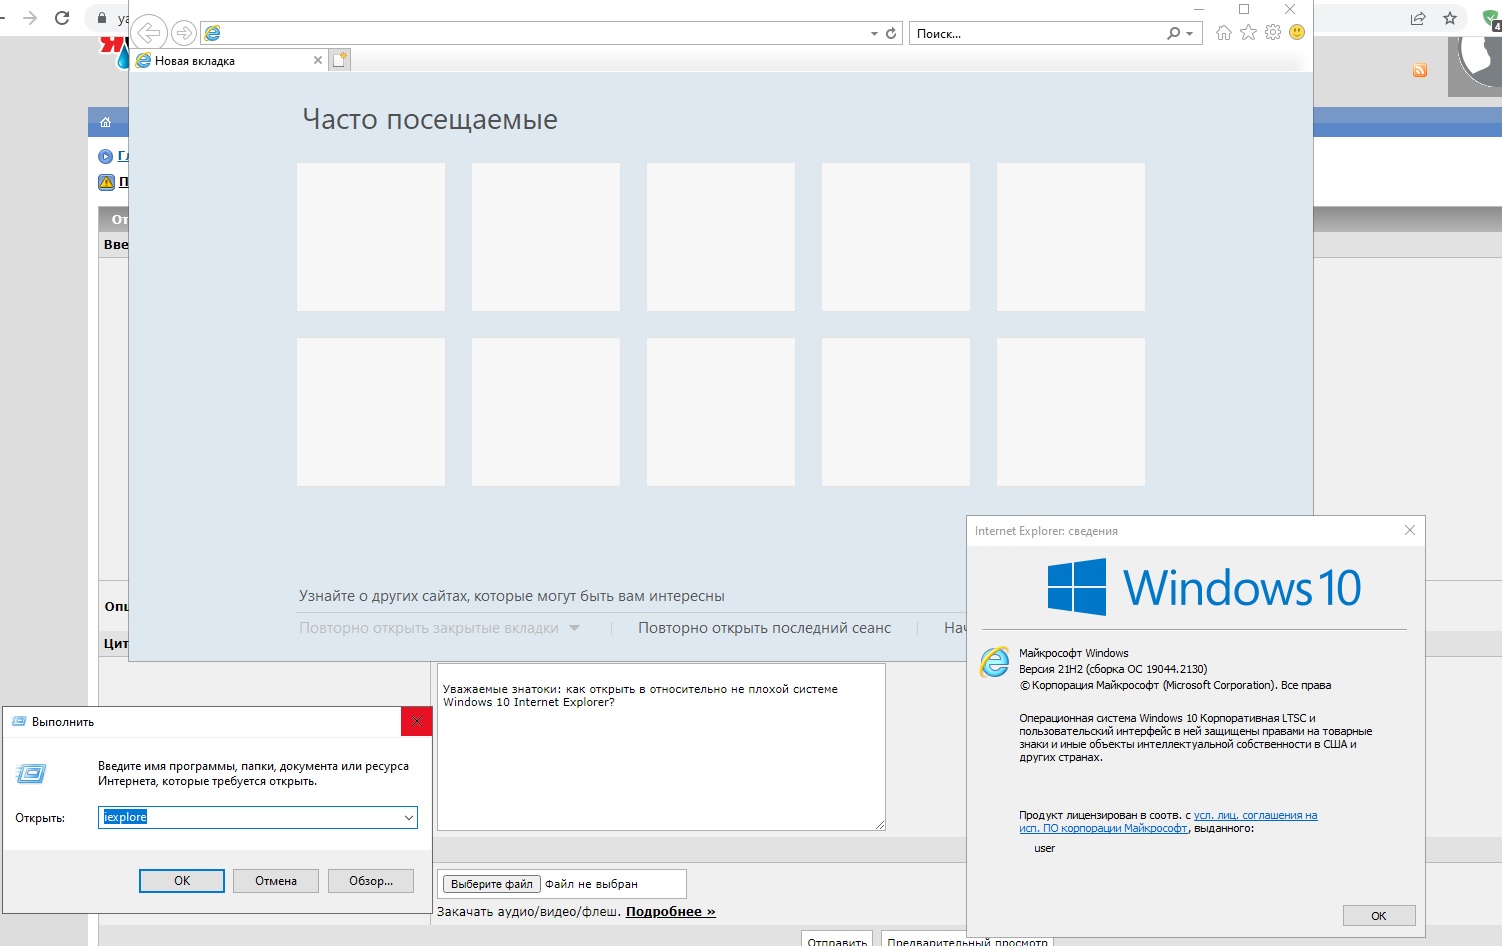Viewport: 1502px width, 946px height.
Task: Click the home icon in blue site bar
Action: [x=106, y=122]
